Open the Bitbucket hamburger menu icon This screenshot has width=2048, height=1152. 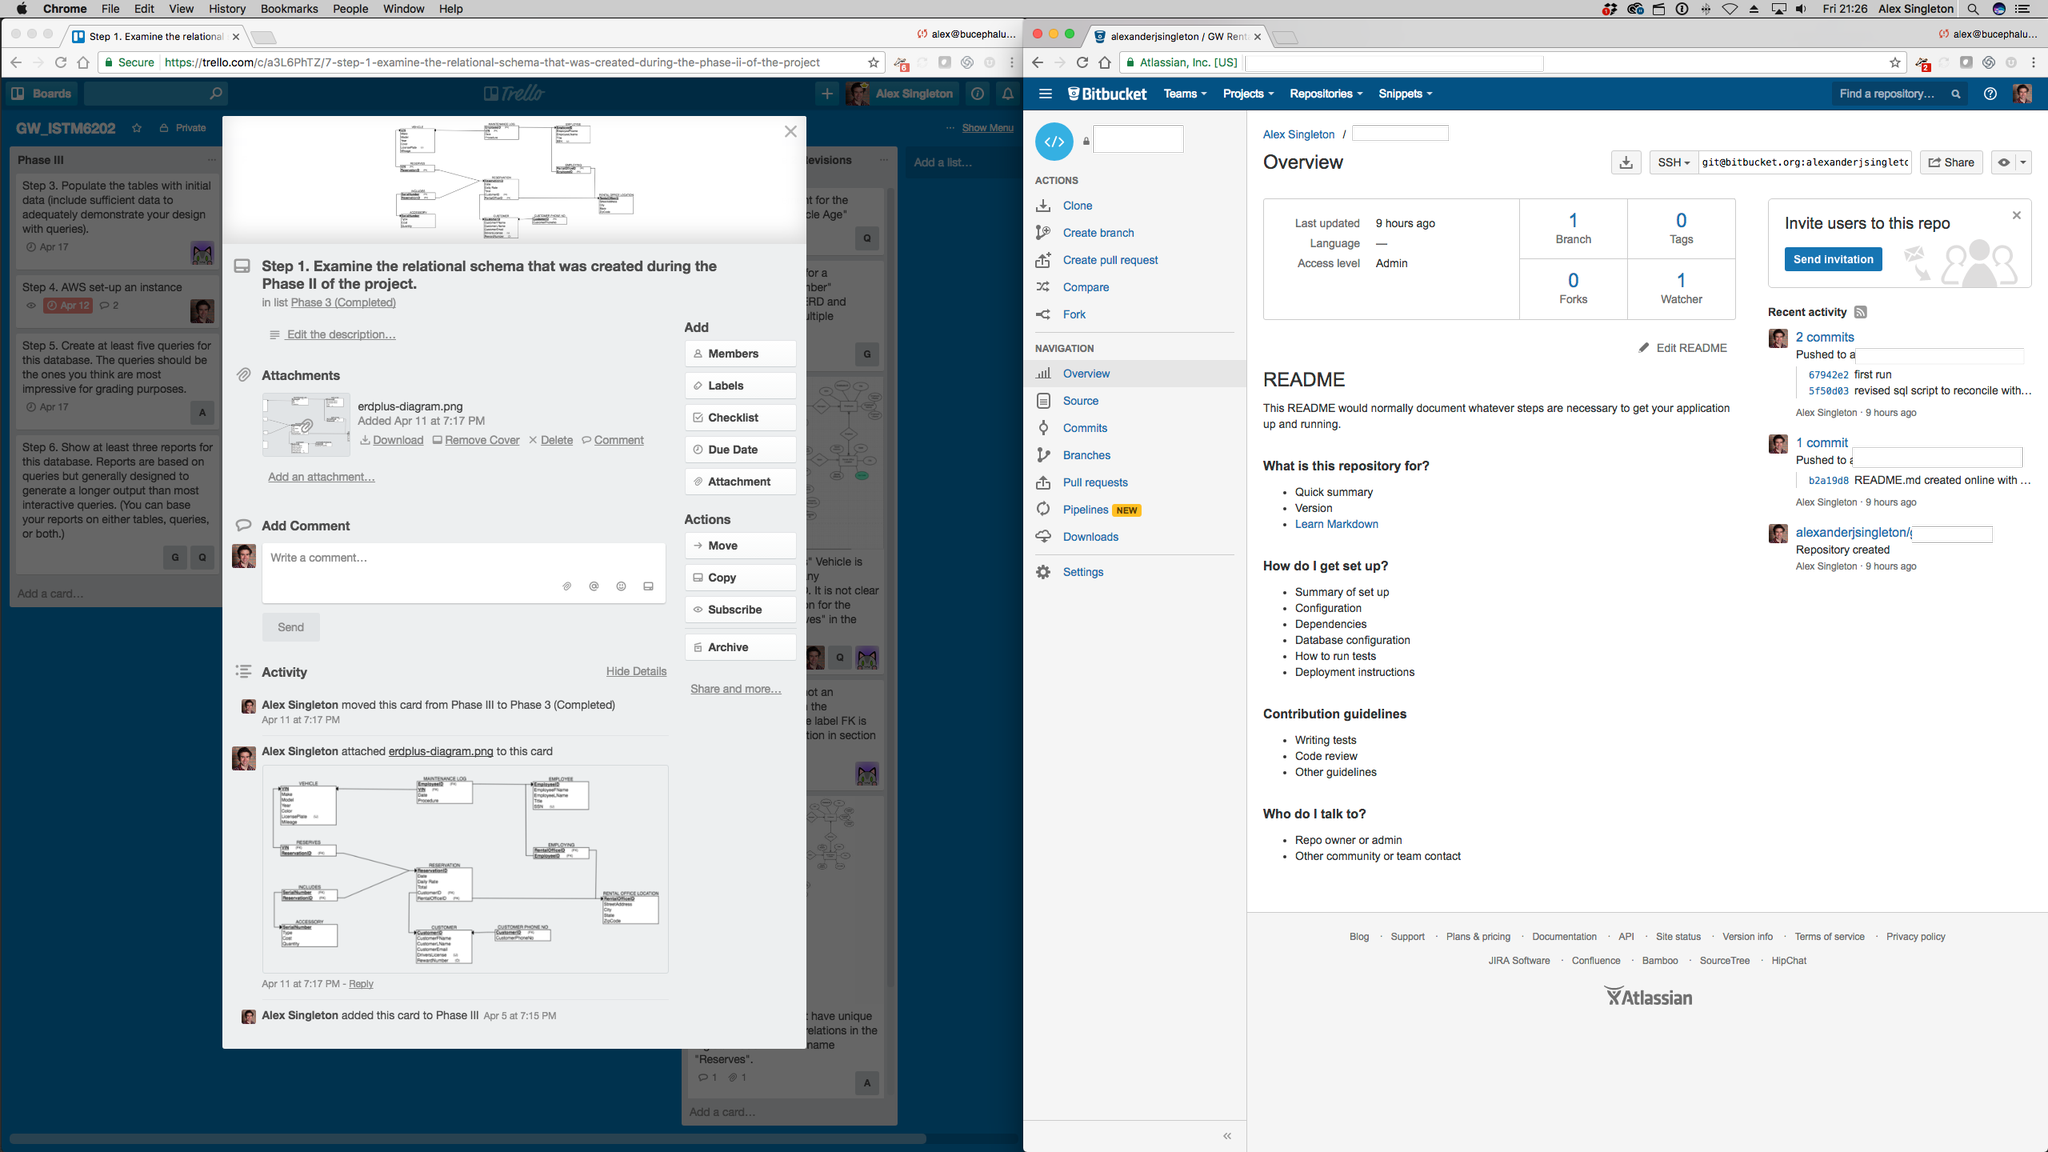coord(1045,94)
